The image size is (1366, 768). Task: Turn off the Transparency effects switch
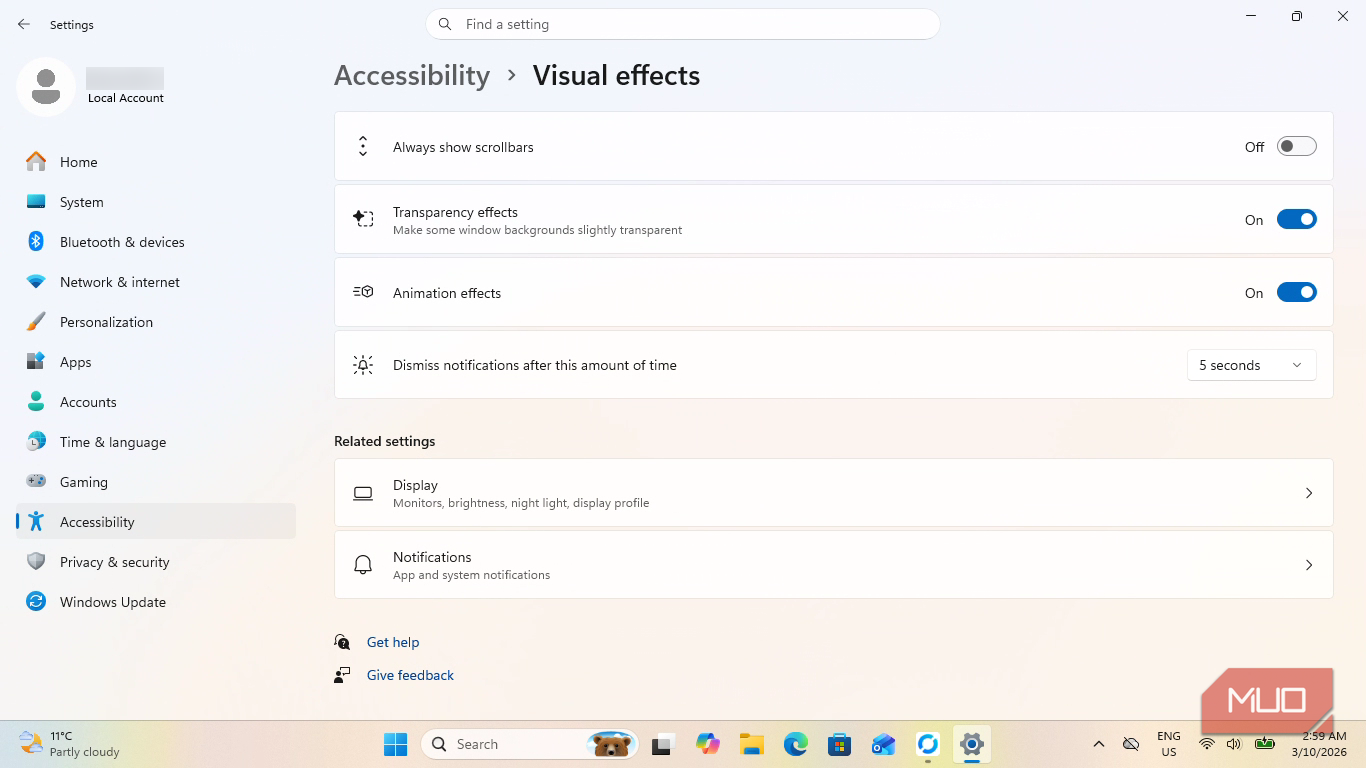click(1296, 220)
